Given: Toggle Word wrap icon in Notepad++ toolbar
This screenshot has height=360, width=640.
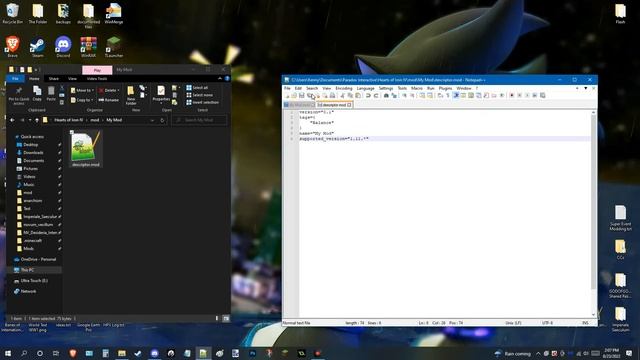Looking at the screenshot, I should point(440,96).
